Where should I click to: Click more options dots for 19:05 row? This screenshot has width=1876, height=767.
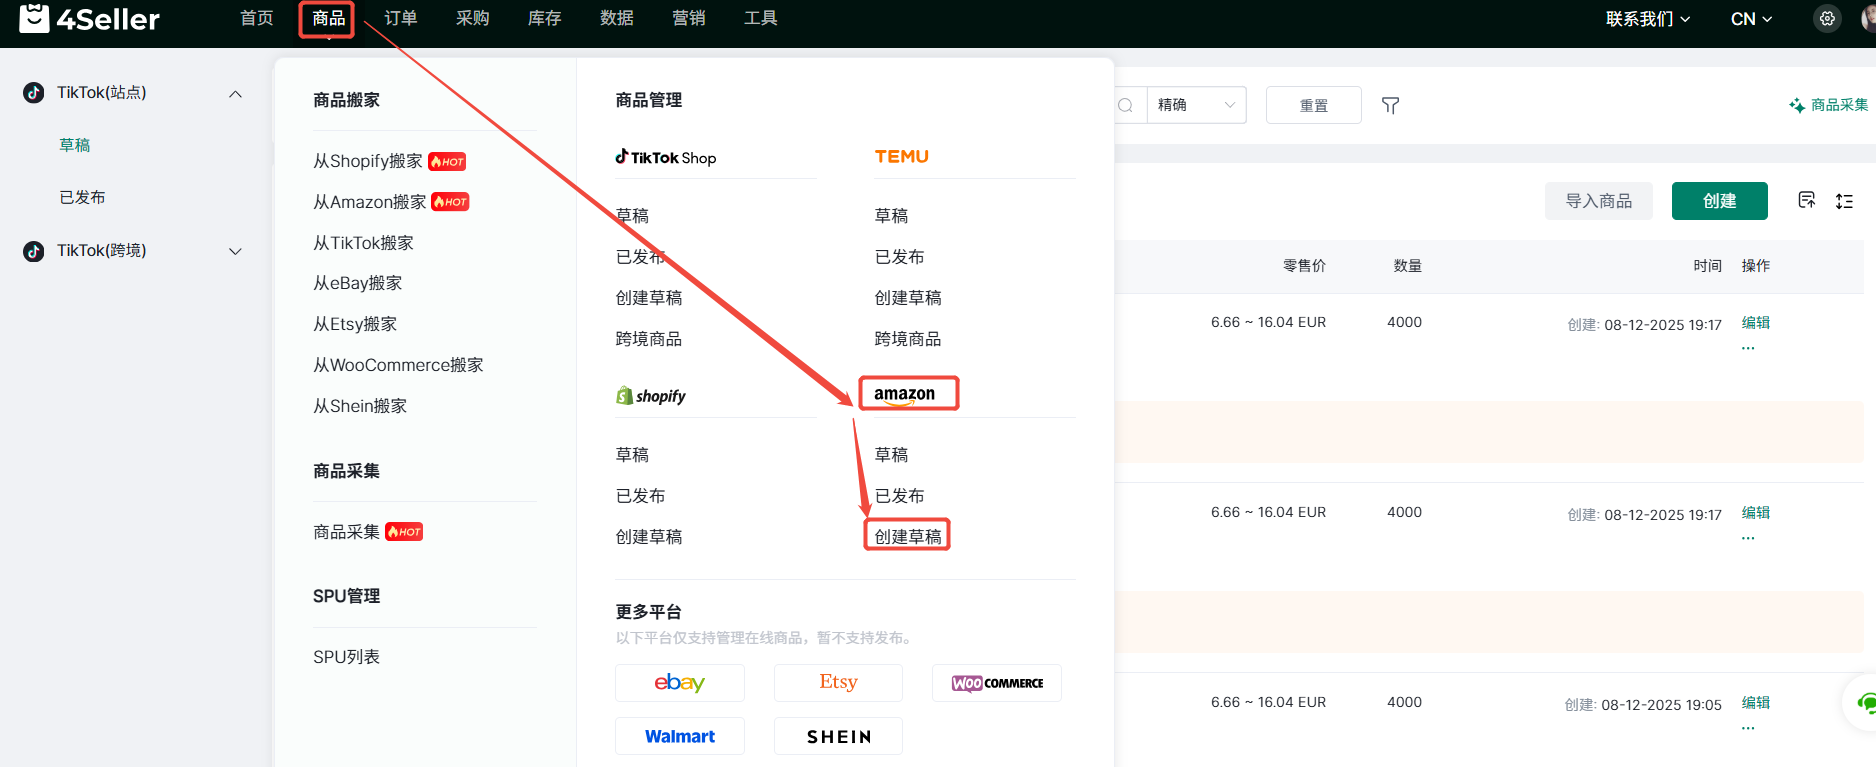(x=1748, y=728)
